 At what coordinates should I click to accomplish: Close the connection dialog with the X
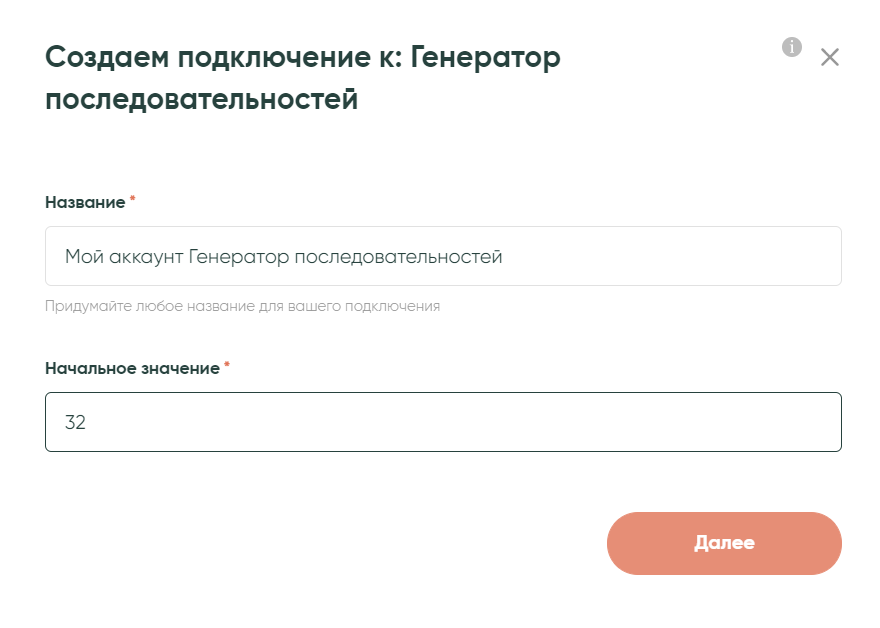829,57
